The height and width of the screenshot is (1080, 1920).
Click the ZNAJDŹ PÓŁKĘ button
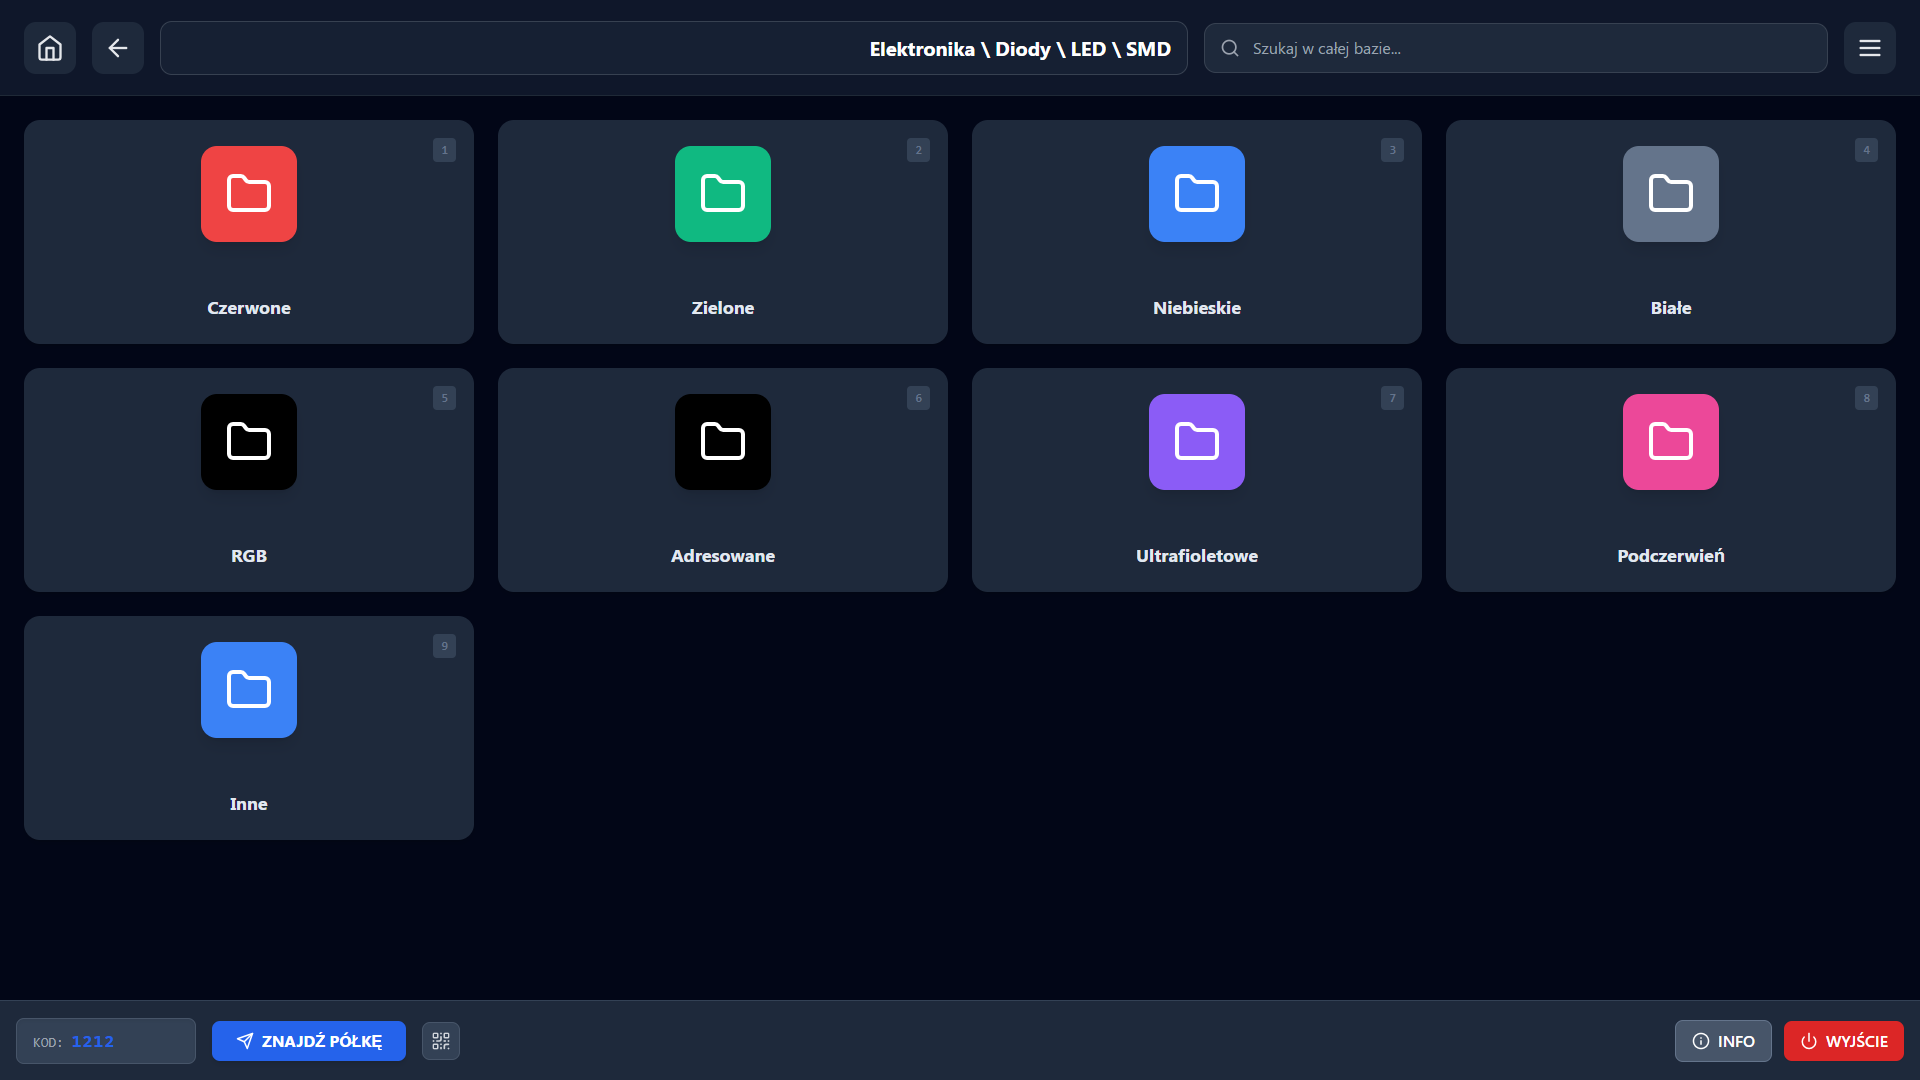(x=309, y=1041)
